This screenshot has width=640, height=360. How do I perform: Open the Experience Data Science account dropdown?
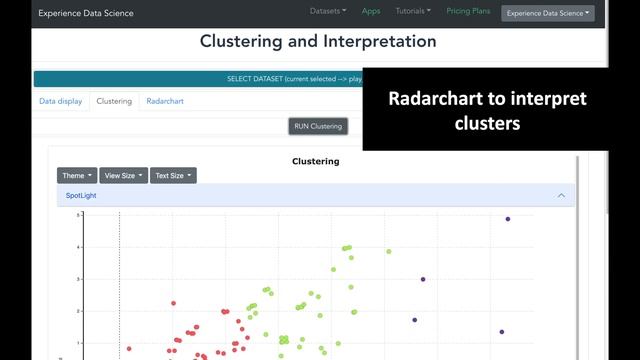point(548,13)
